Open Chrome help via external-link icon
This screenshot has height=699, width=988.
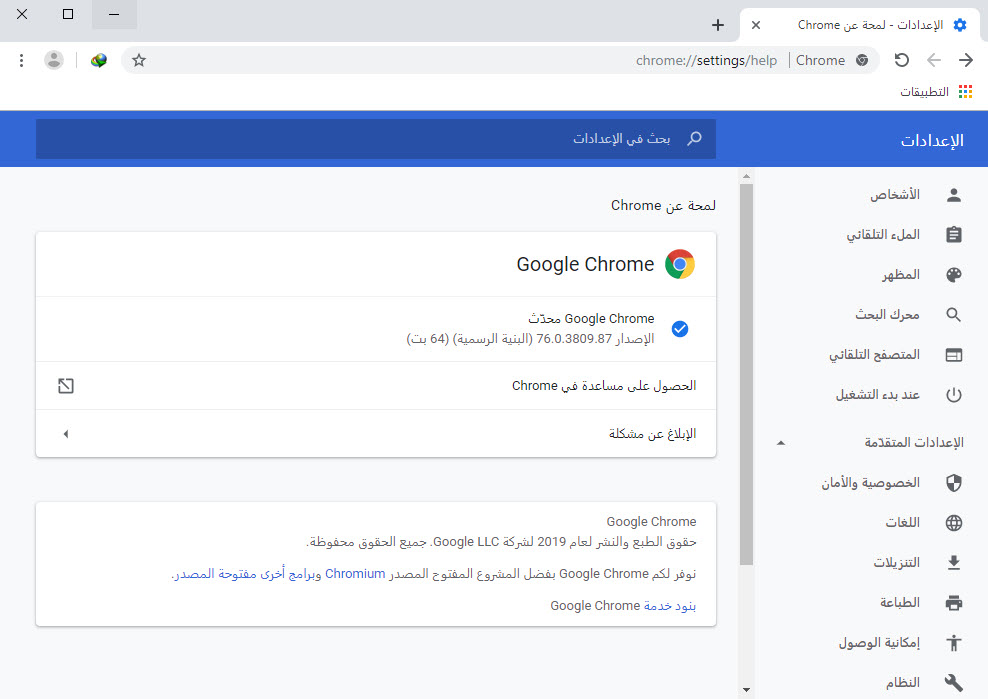[66, 386]
